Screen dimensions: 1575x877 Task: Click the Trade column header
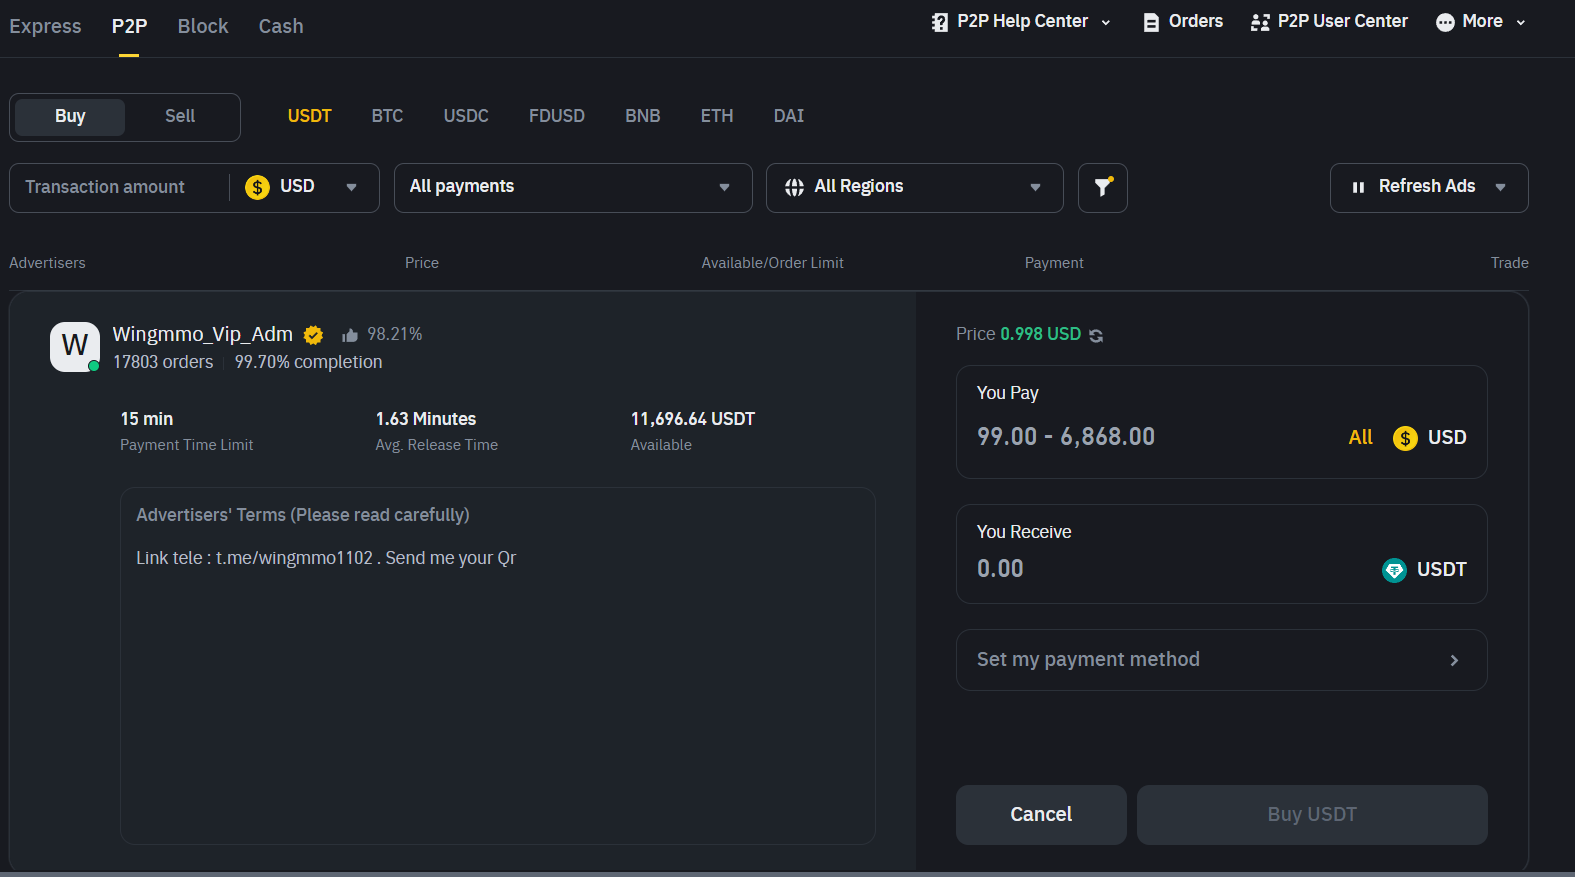point(1509,263)
